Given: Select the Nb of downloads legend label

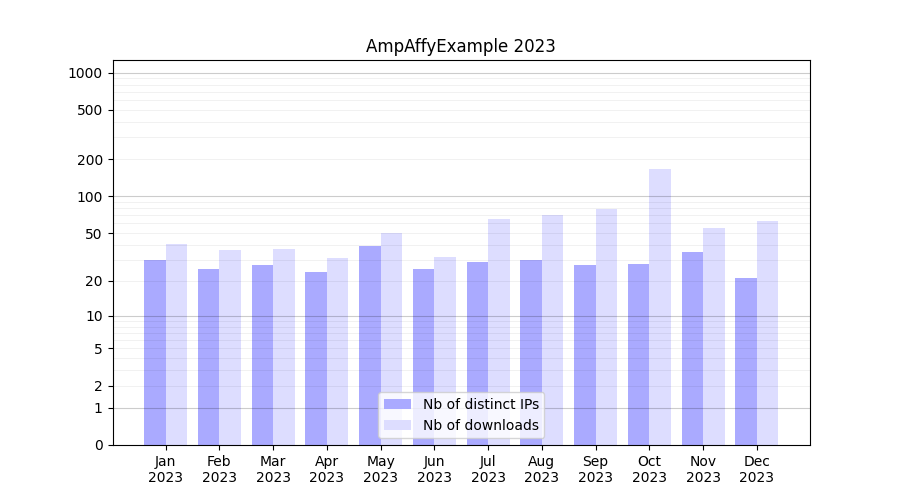Looking at the screenshot, I should tap(480, 425).
